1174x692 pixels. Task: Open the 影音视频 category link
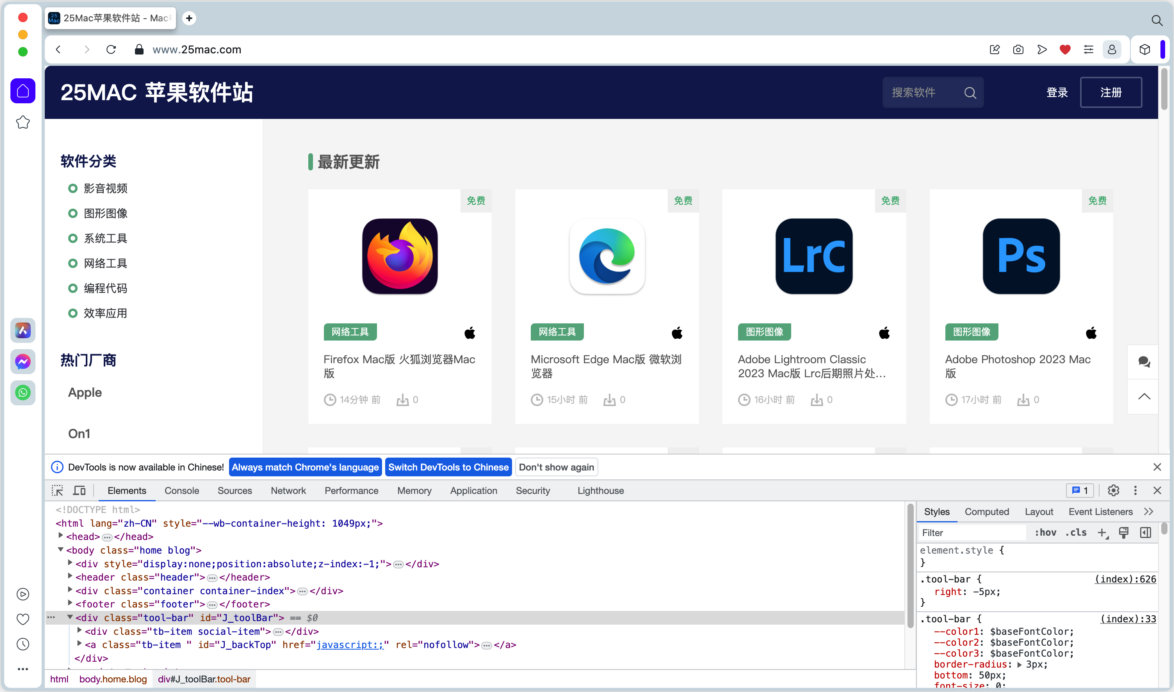coord(106,188)
